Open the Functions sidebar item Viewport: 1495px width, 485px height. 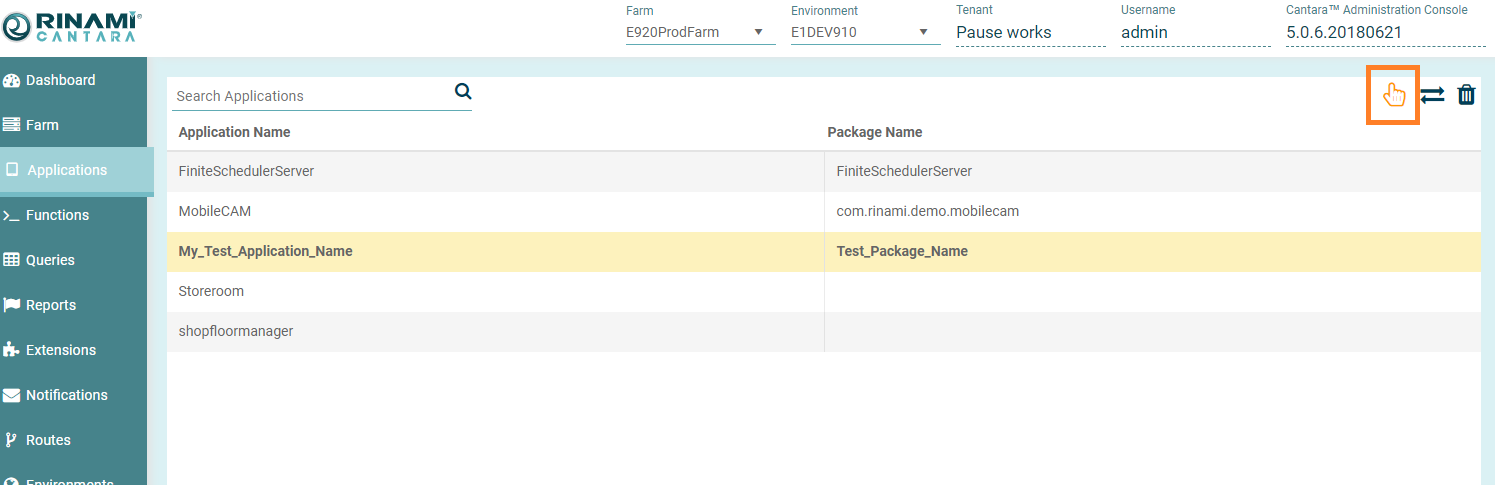click(57, 215)
